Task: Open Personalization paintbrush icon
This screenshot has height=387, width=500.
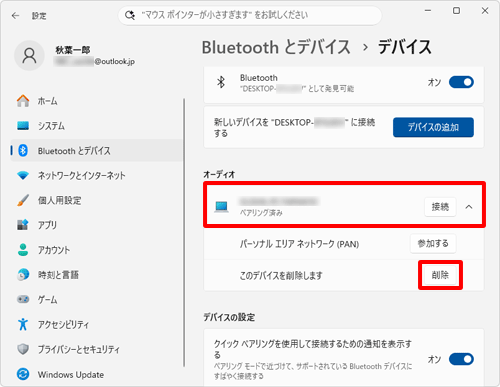Action: (x=23, y=200)
